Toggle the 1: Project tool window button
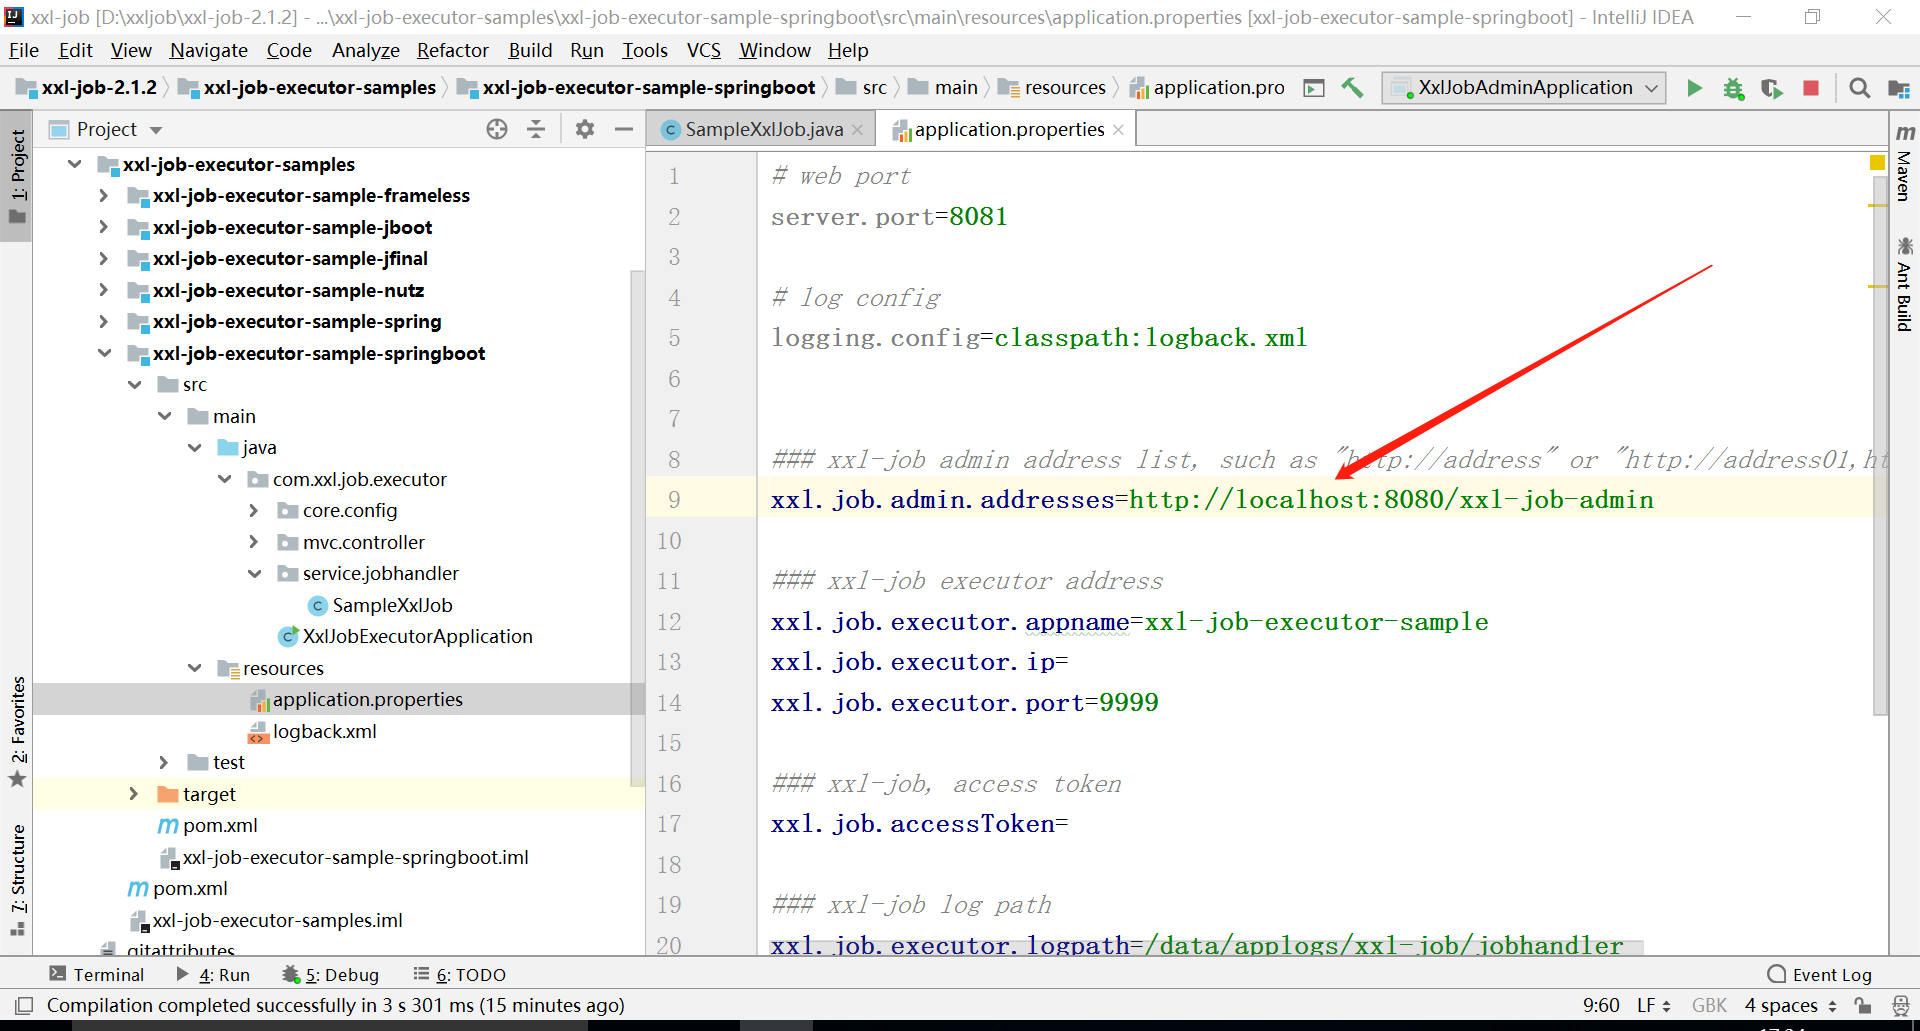Screen dimensions: 1920x1031 pyautogui.click(x=18, y=177)
